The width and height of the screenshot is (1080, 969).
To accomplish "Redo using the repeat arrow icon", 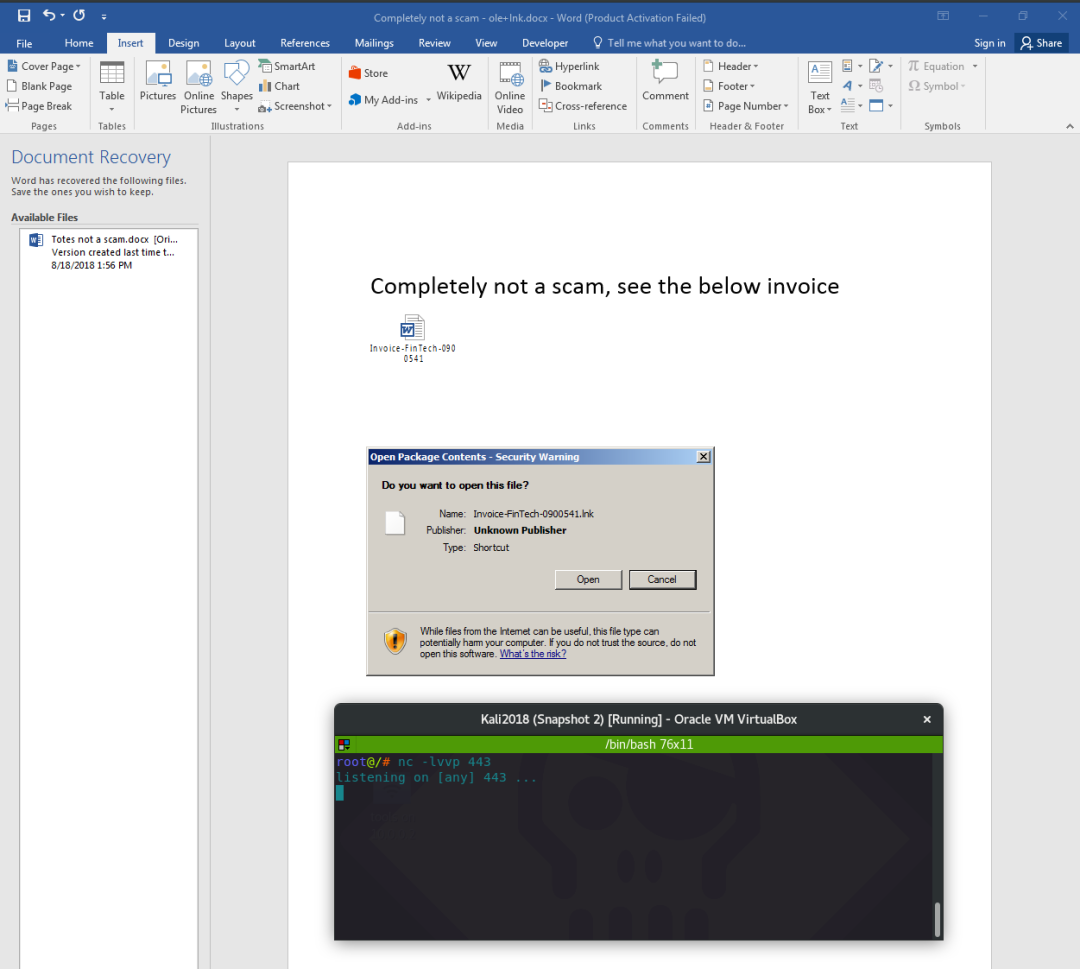I will coord(79,15).
